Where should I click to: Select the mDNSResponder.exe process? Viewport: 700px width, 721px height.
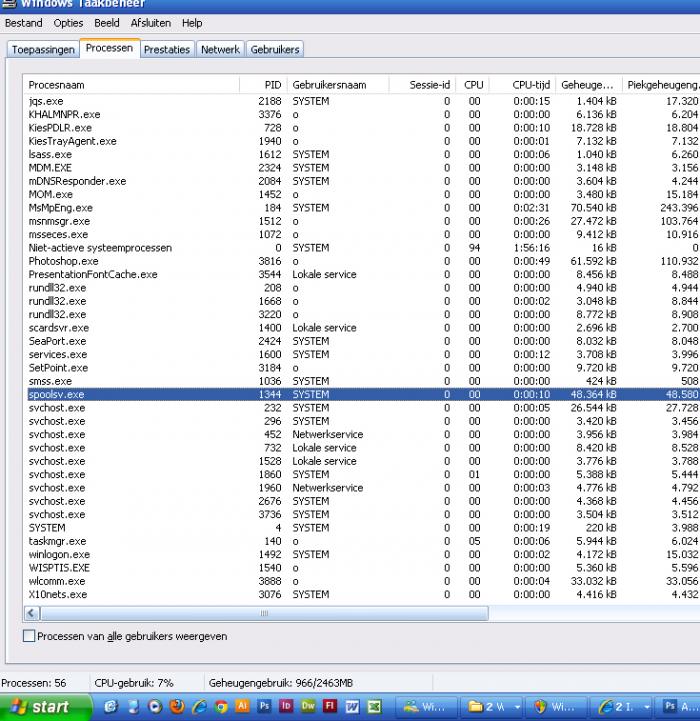[363, 181]
